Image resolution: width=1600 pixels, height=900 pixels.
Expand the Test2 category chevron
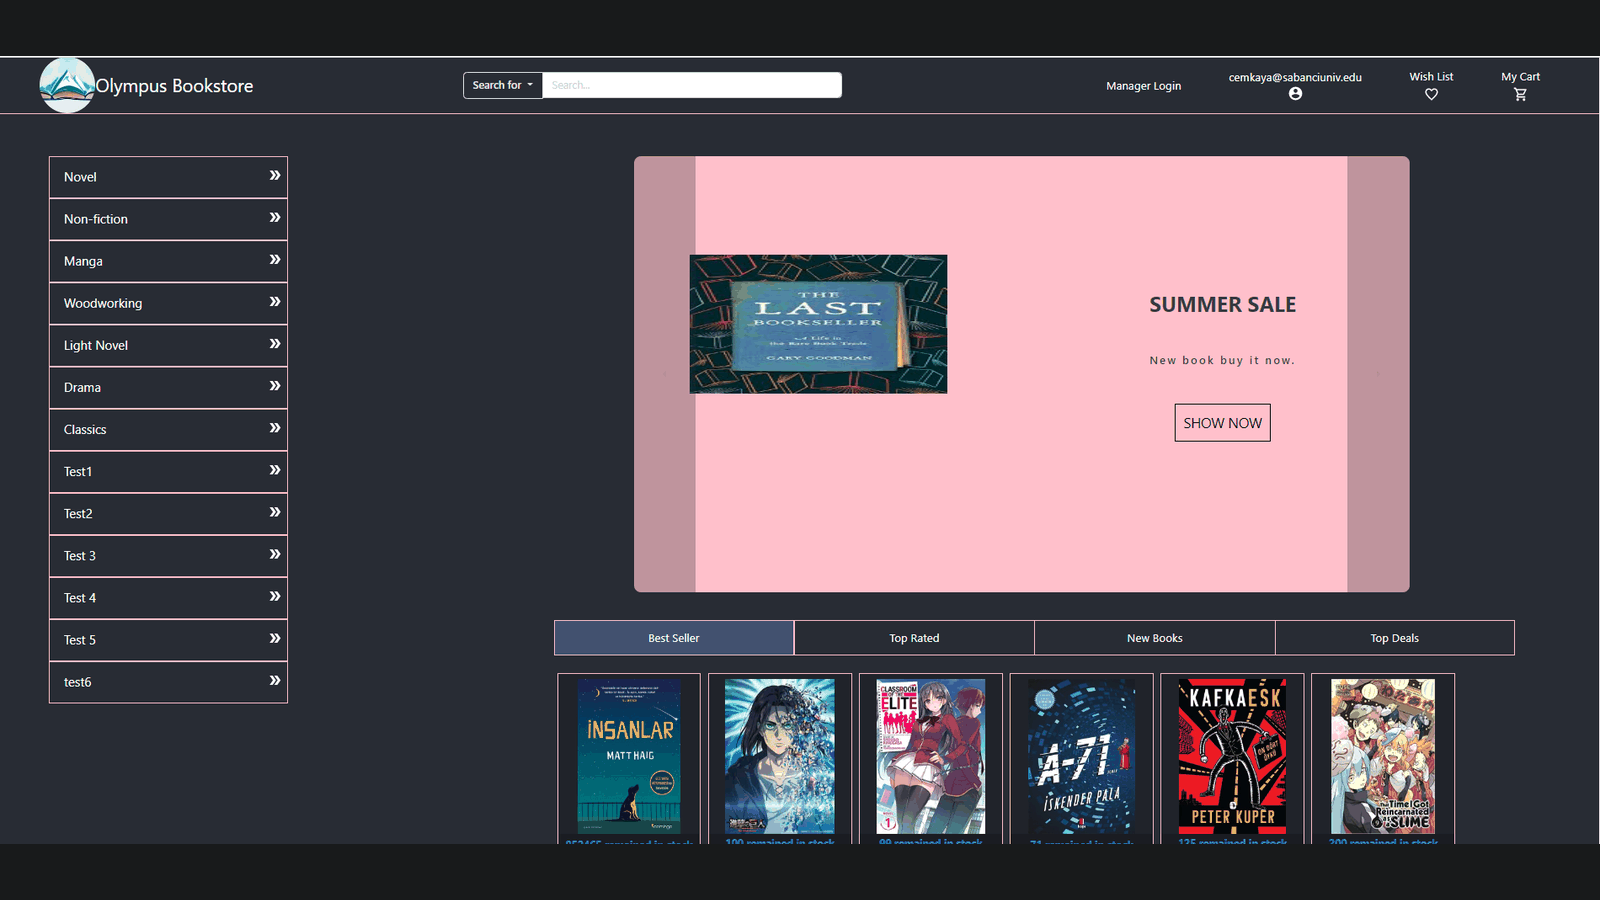[274, 511]
